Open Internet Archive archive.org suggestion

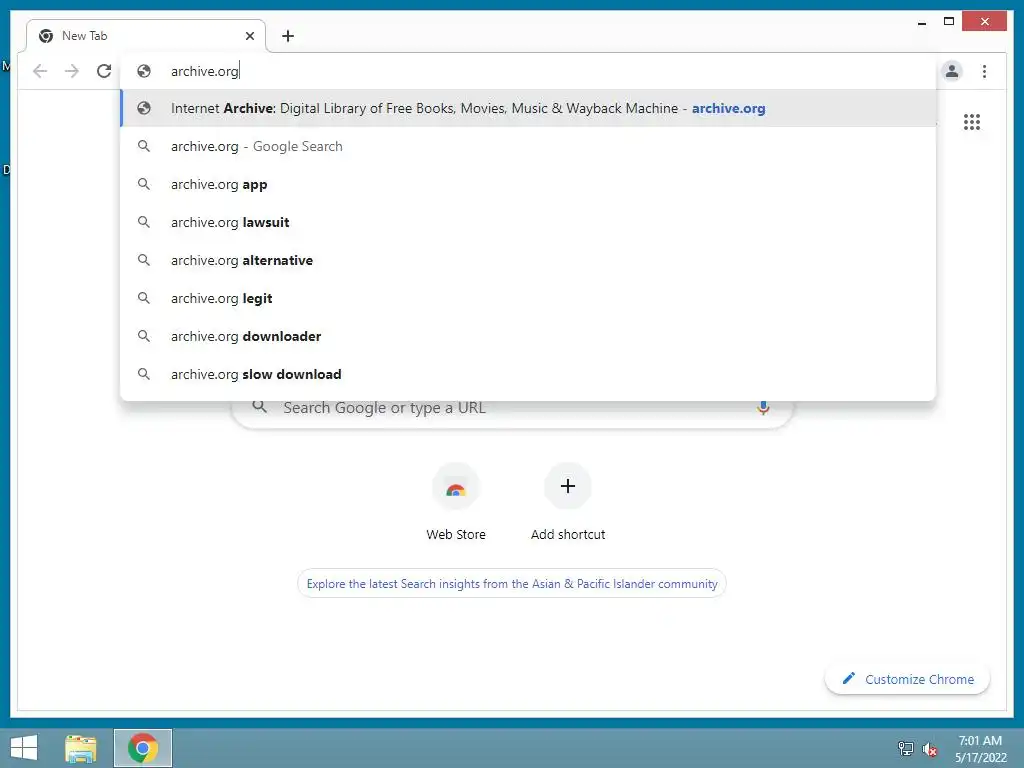pos(528,108)
